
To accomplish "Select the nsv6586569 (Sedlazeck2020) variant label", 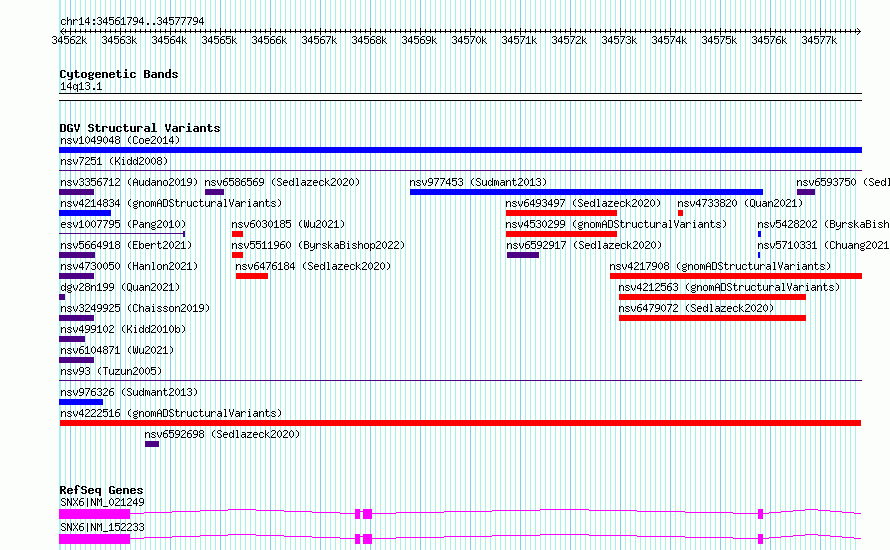I will (282, 182).
